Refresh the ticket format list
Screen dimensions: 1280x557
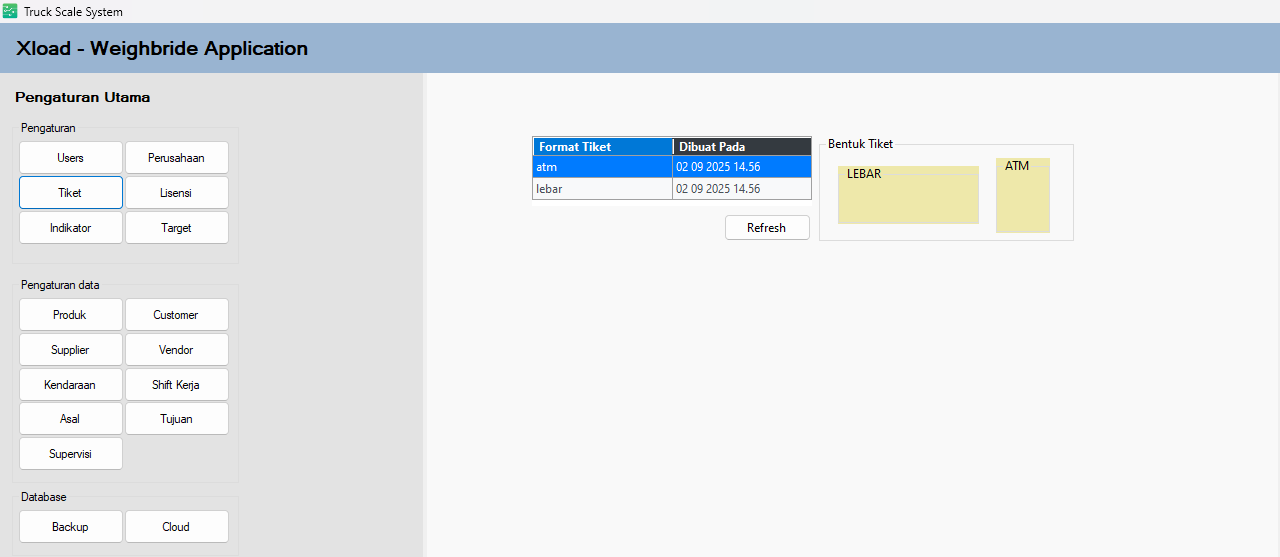767,228
